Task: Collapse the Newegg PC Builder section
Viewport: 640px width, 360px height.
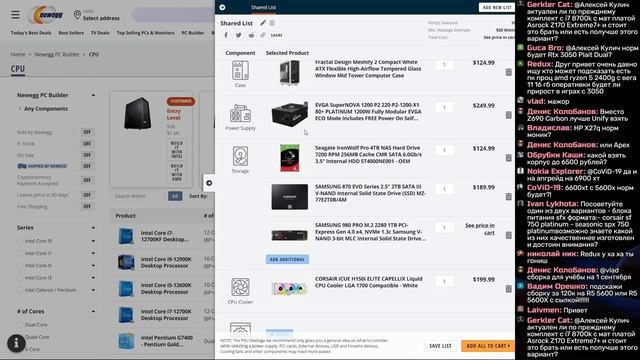Action: 93,95
